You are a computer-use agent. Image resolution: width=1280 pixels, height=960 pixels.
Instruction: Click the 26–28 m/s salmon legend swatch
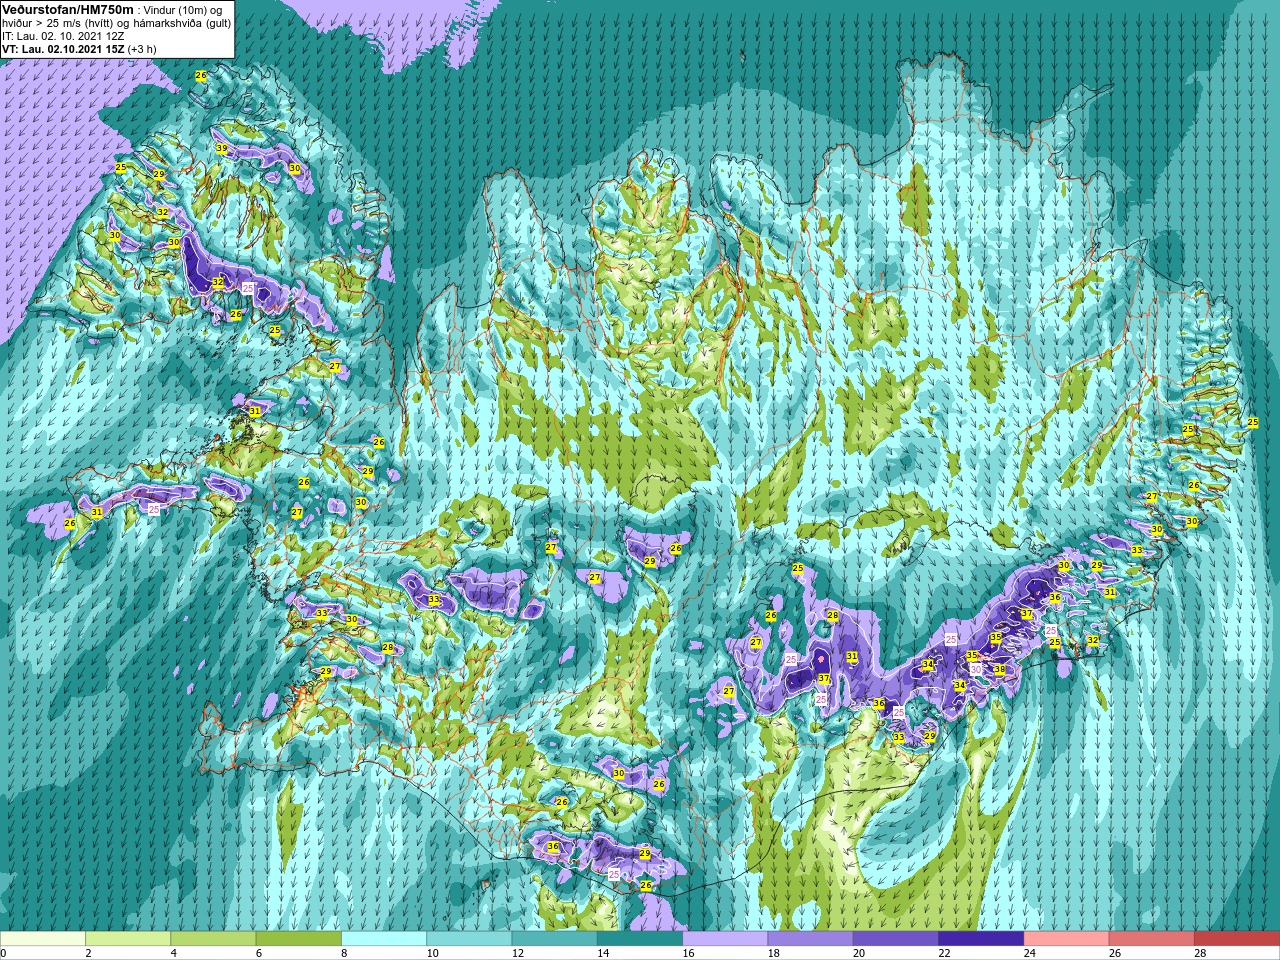pos(1151,939)
